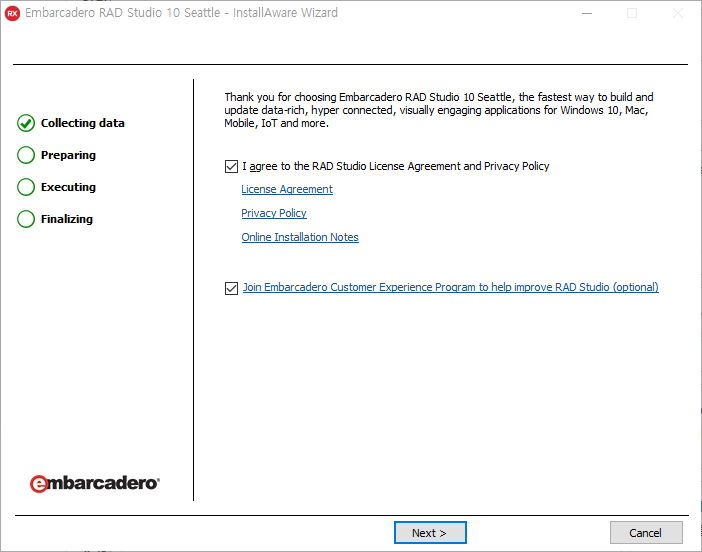Open the Privacy Policy link

click(x=274, y=213)
